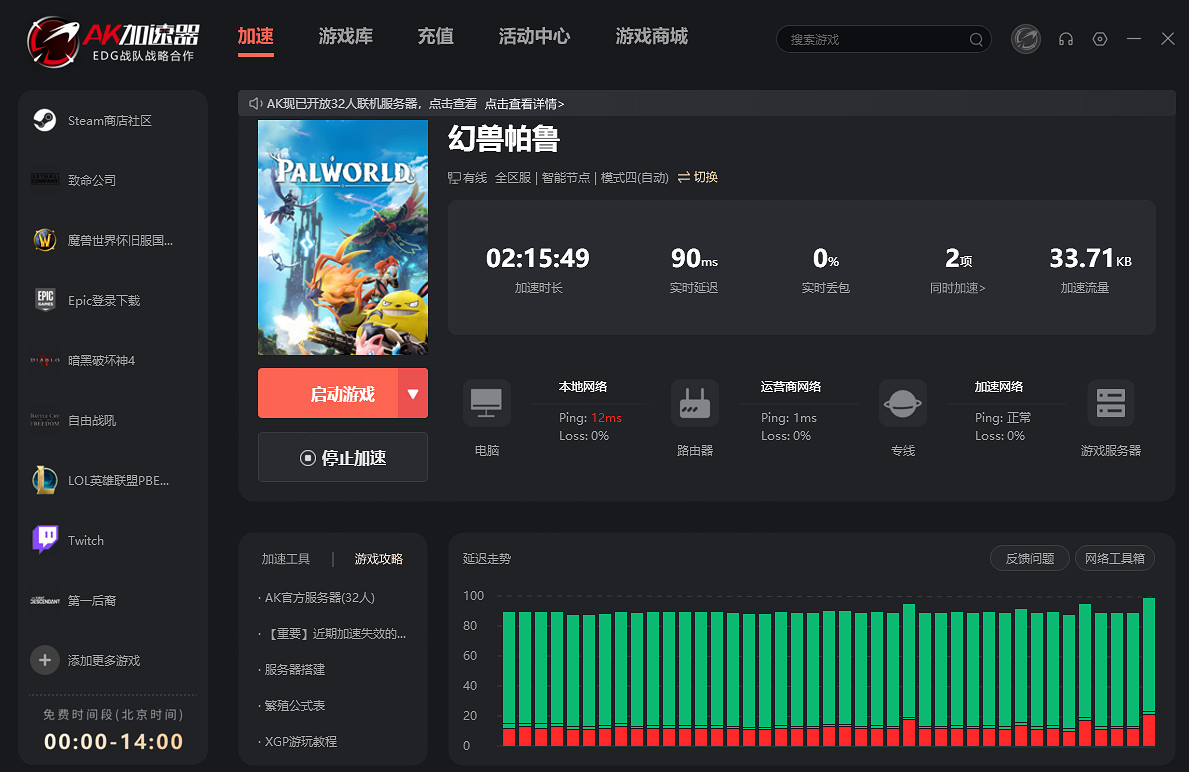This screenshot has width=1189, height=772.
Task: Open the 点击查看详情 announcement link
Action: [524, 104]
